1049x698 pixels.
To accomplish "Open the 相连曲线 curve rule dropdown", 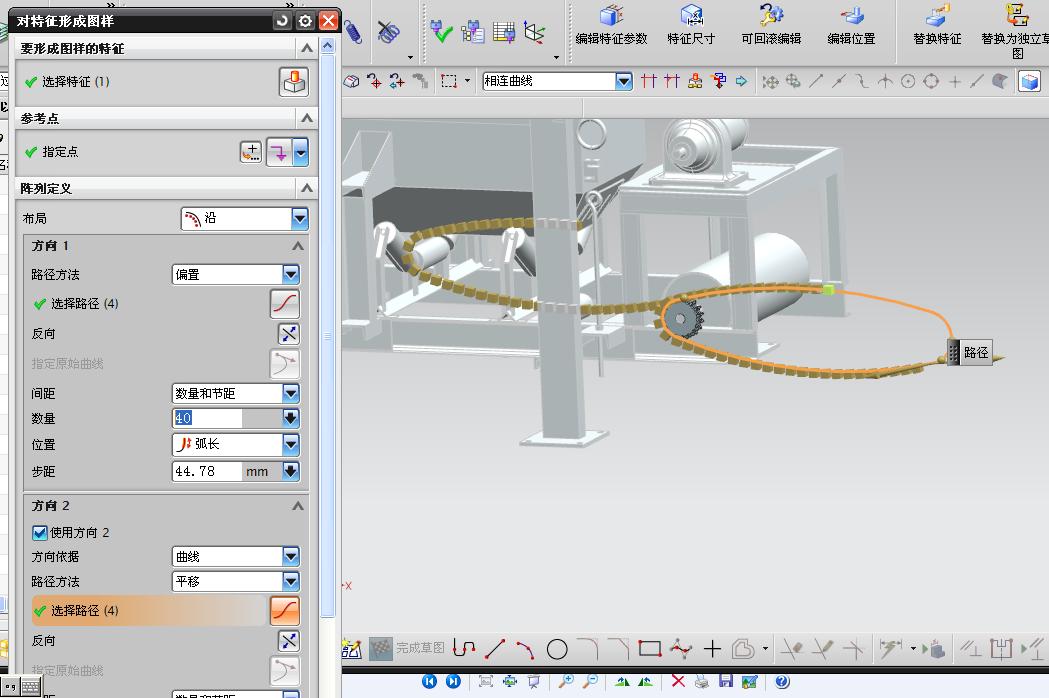I will pyautogui.click(x=624, y=81).
